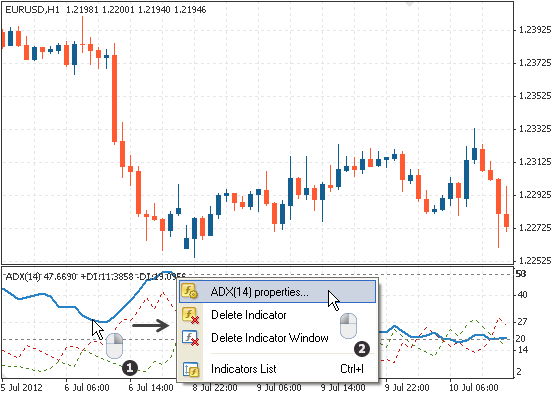Click the Delete Indicator Window icon
The height and width of the screenshot is (398, 555).
[190, 338]
